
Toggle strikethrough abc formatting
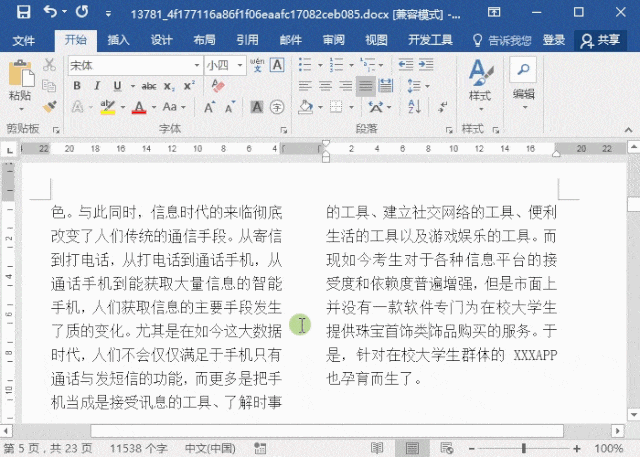[x=149, y=86]
